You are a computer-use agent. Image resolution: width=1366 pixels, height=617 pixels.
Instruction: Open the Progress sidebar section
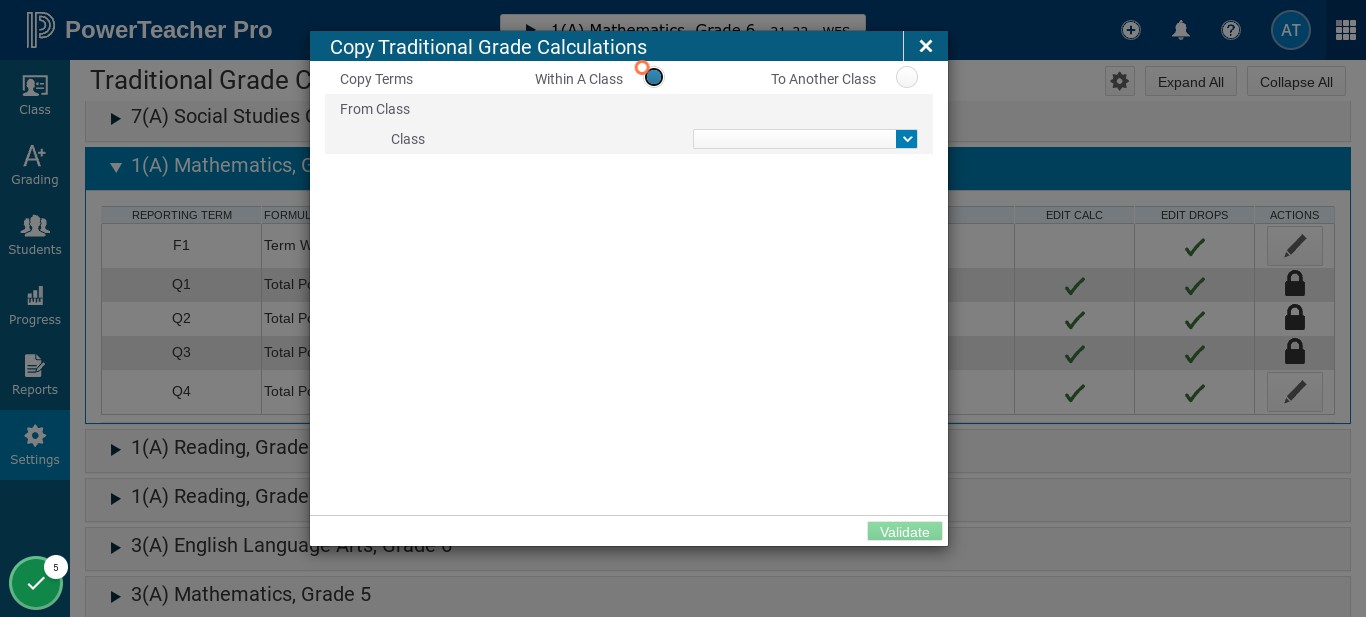coord(35,305)
